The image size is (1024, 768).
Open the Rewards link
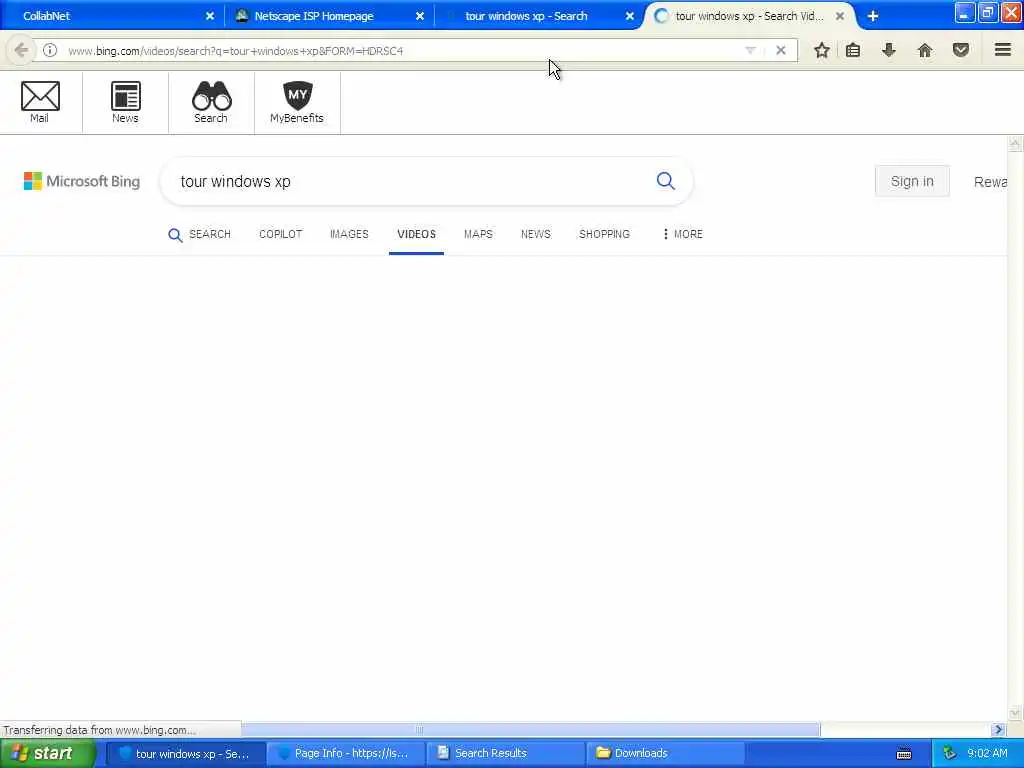click(990, 182)
